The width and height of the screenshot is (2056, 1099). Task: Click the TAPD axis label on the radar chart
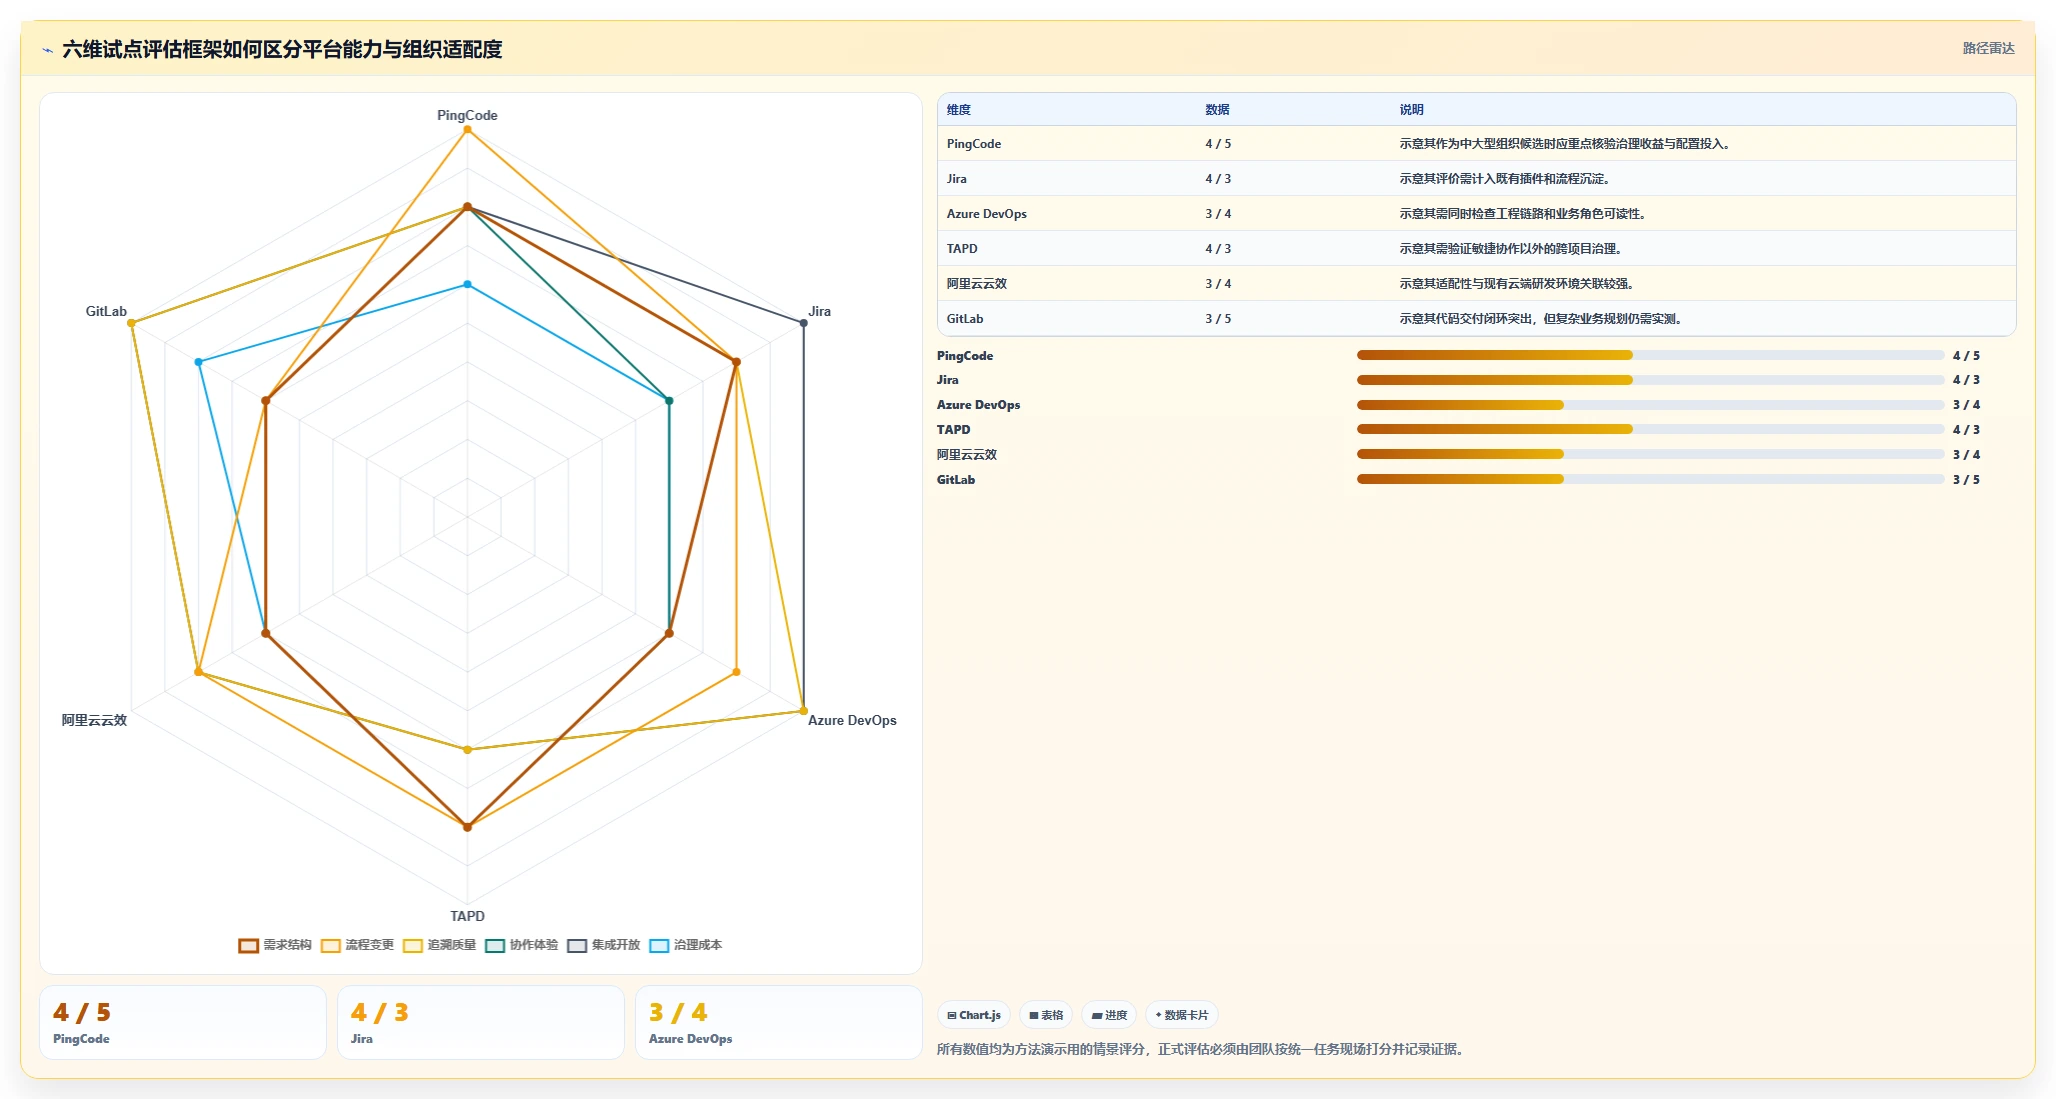[467, 916]
